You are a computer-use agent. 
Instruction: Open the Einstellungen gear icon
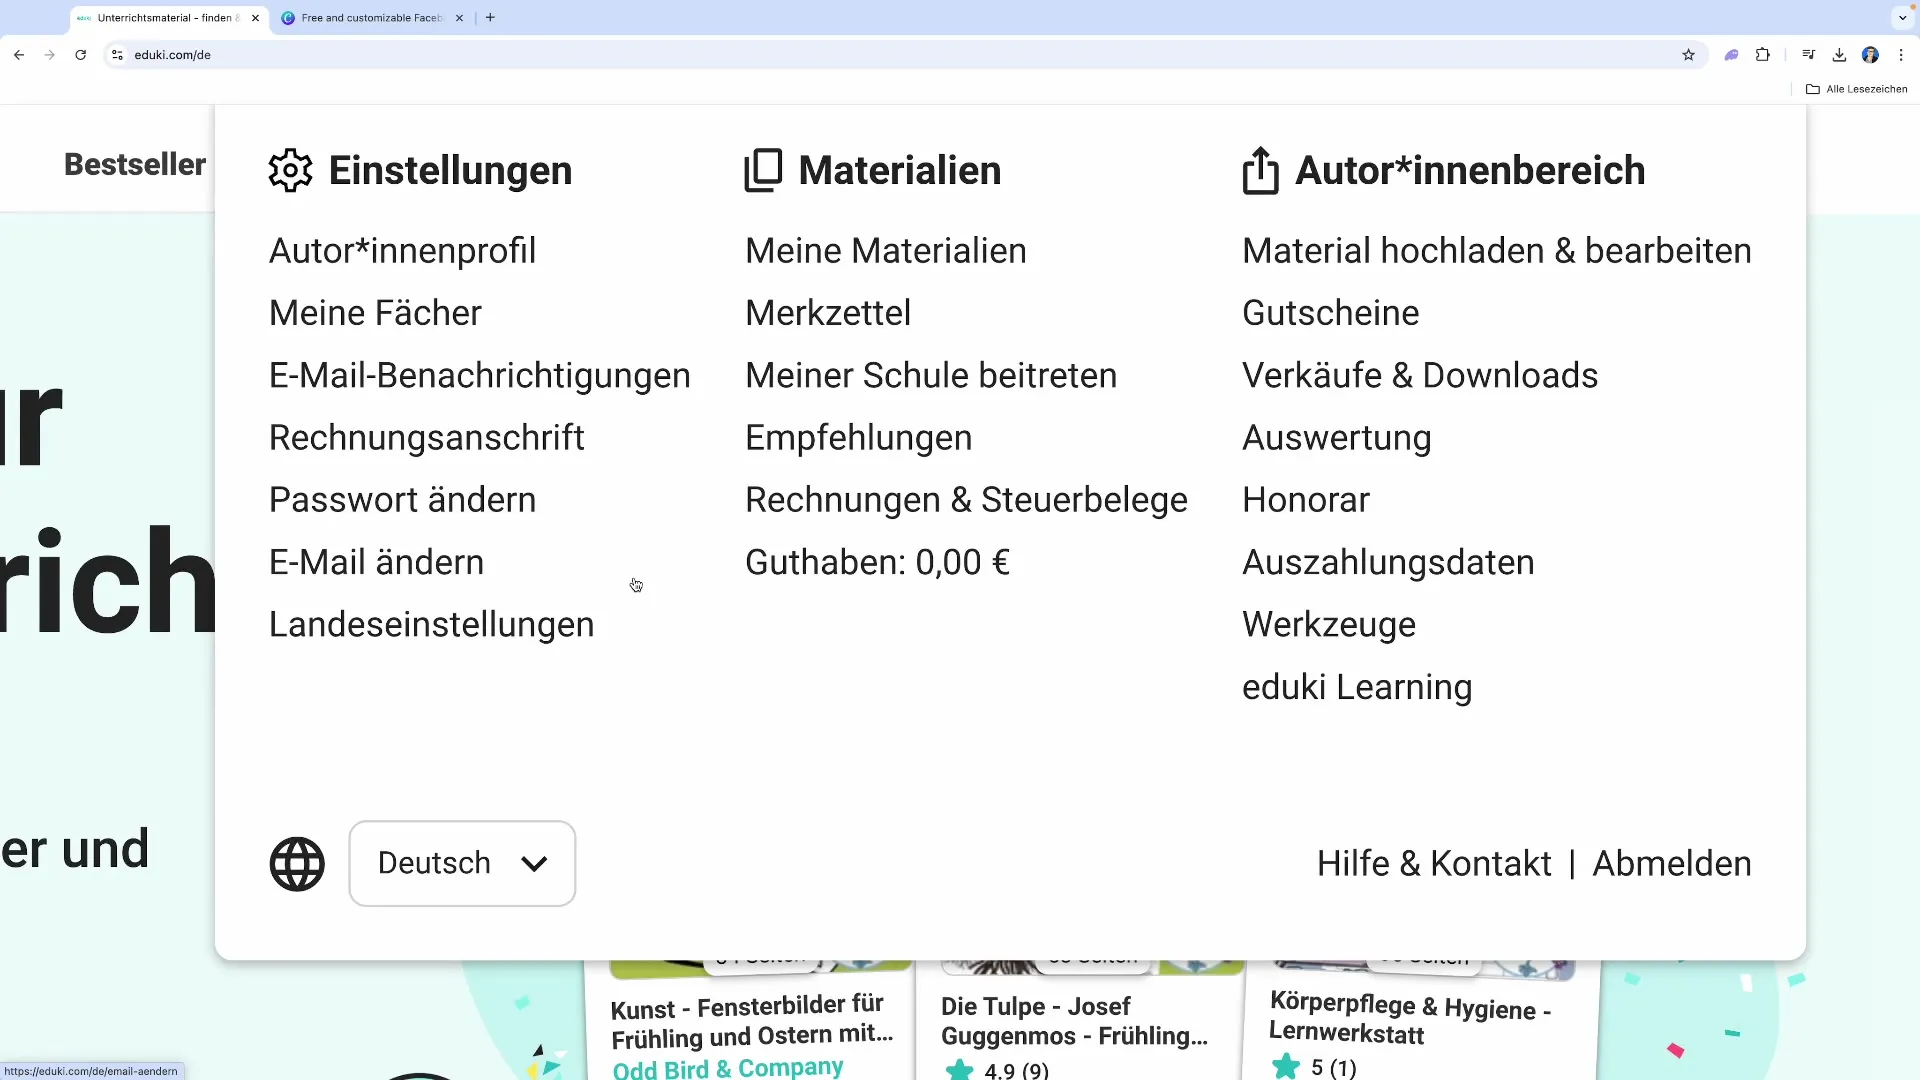click(x=290, y=170)
